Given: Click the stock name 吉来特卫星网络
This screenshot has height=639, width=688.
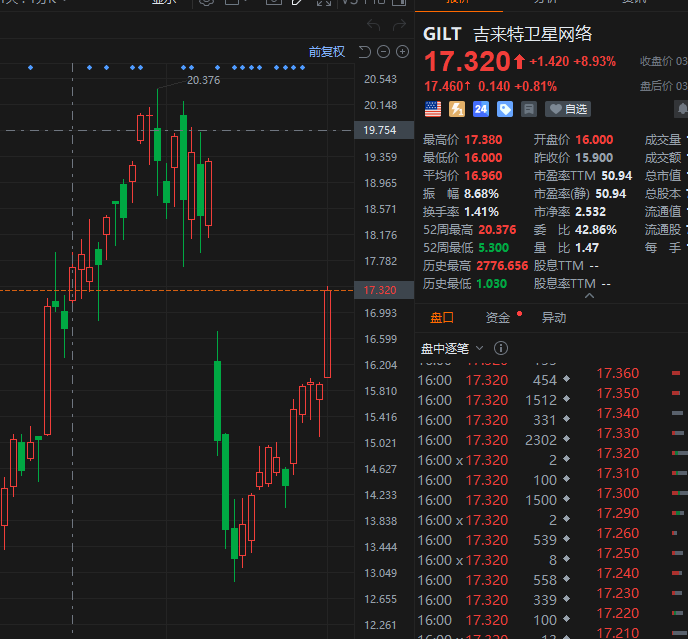Looking at the screenshot, I should 533,34.
